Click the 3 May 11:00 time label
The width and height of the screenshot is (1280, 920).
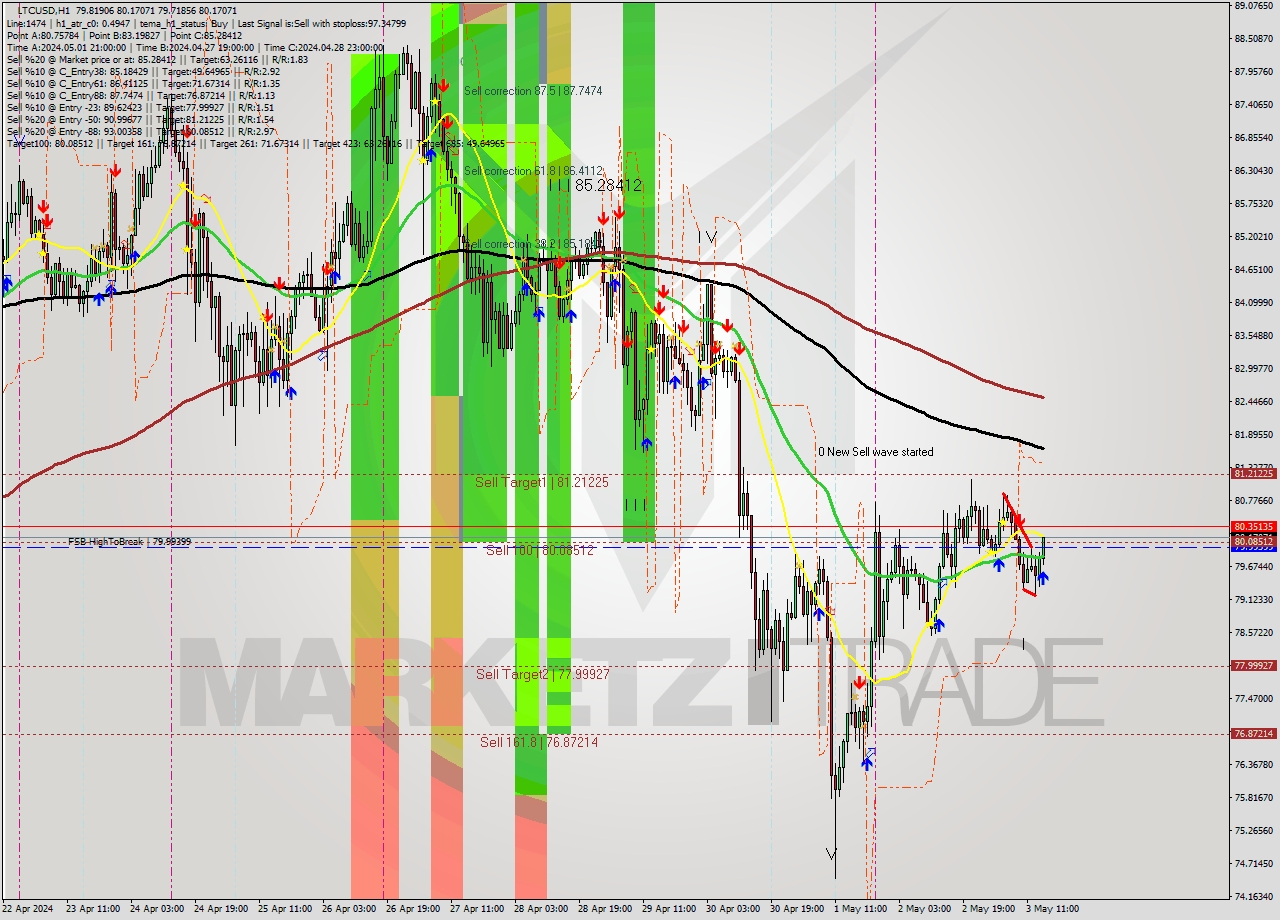click(x=1052, y=909)
